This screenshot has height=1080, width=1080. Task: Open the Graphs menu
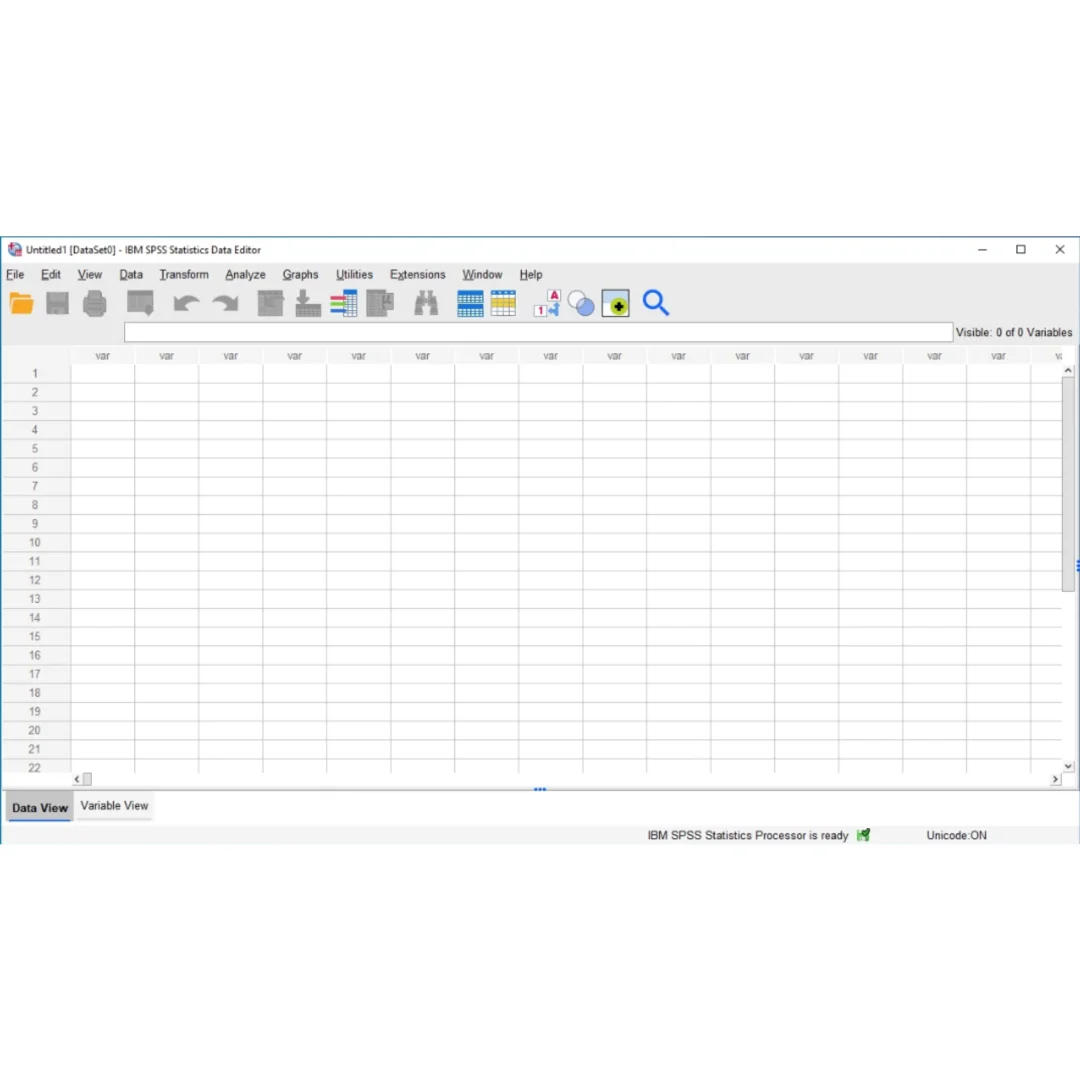pyautogui.click(x=300, y=275)
